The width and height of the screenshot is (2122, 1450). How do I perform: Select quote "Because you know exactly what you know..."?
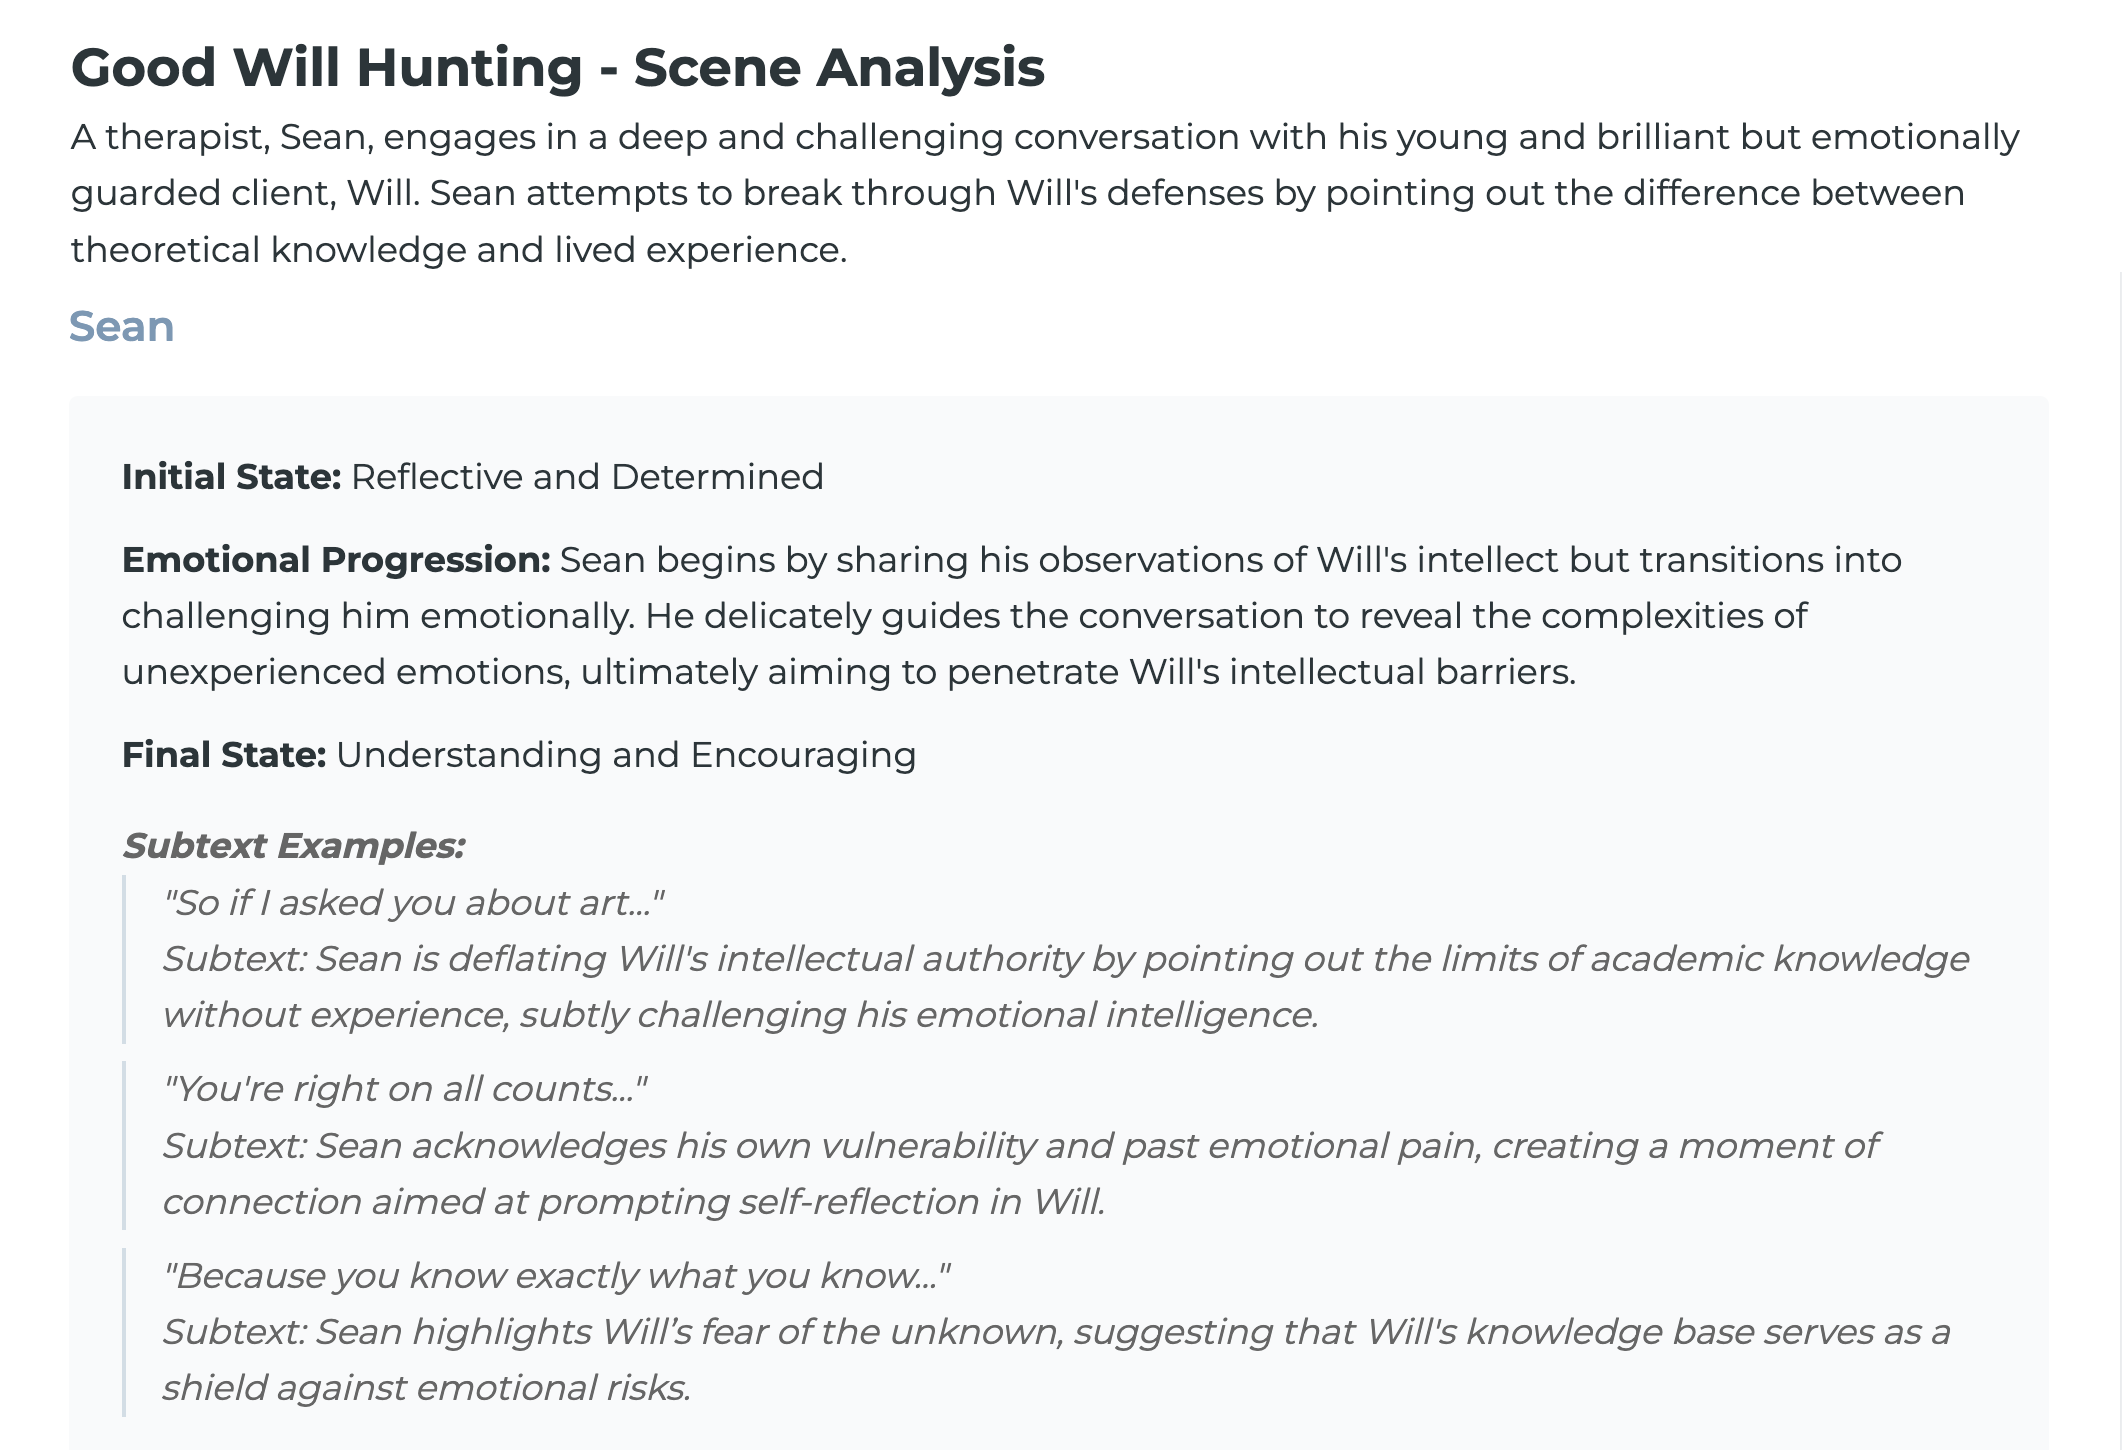pos(556,1276)
